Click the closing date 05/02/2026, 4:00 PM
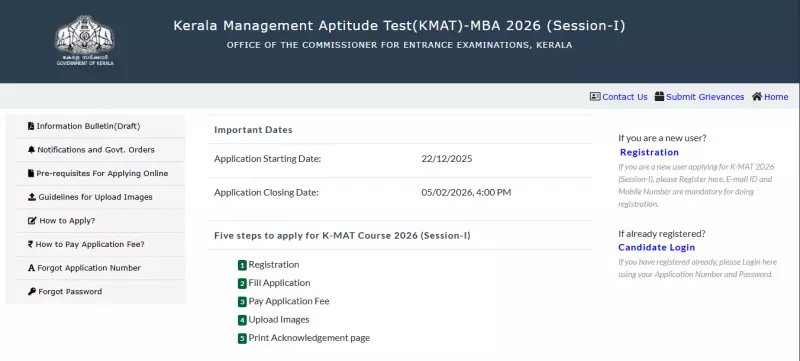This screenshot has height=361, width=800. [466, 193]
